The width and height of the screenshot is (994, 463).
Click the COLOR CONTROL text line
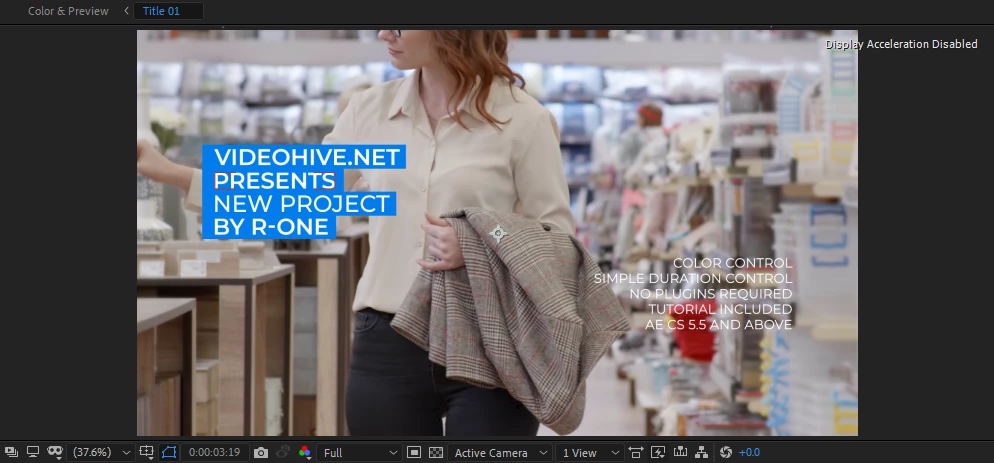732,263
